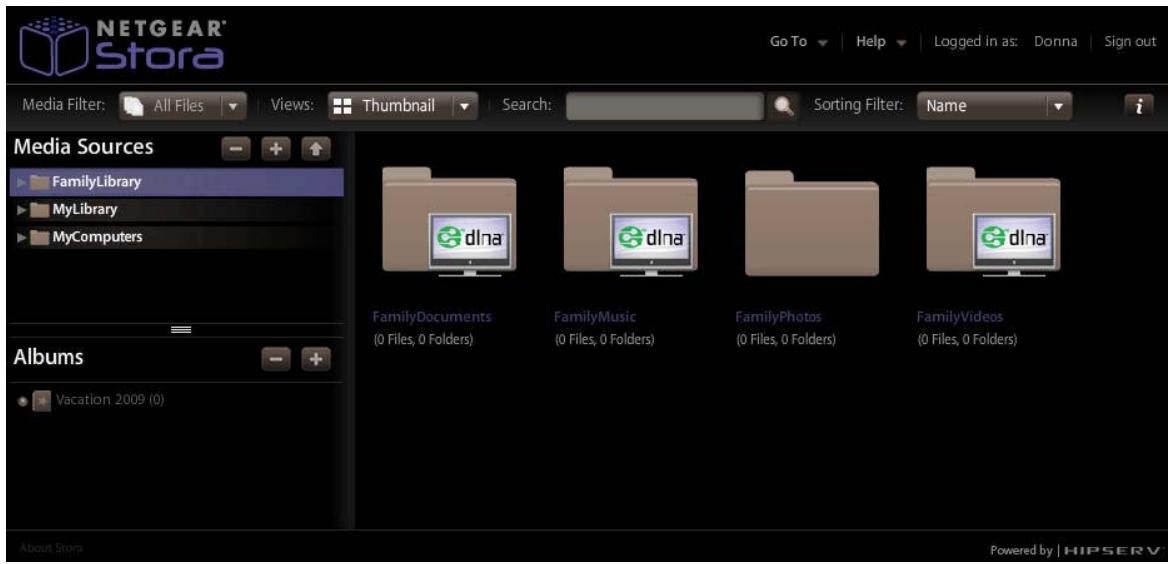Add a Media Source with plus button

pyautogui.click(x=275, y=149)
